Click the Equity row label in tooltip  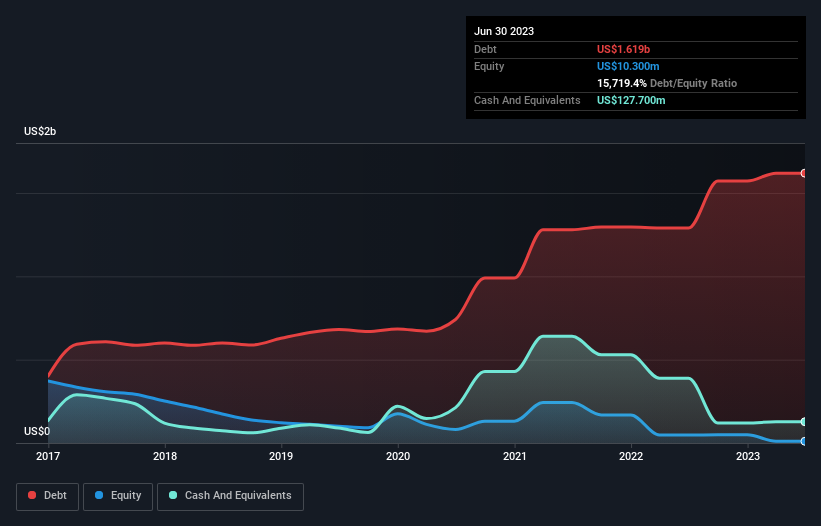point(489,66)
